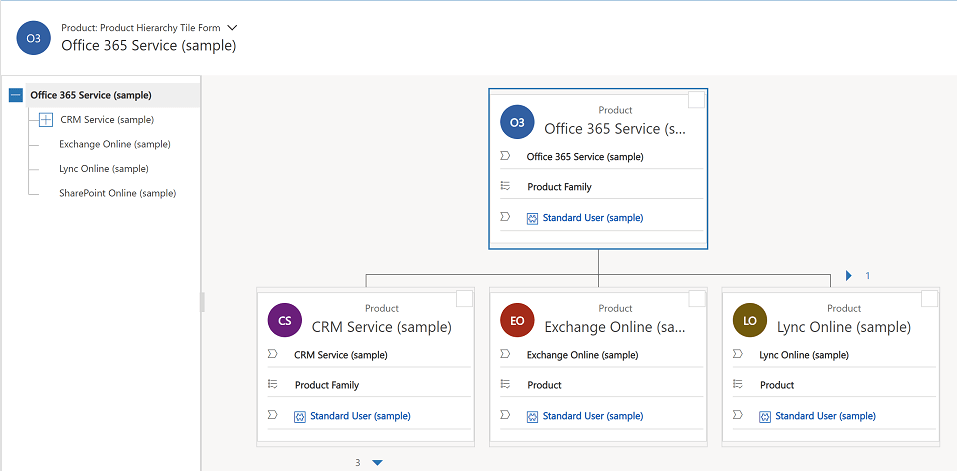Open Standard User link in Lync Online tile
The width and height of the screenshot is (957, 471).
(x=825, y=416)
